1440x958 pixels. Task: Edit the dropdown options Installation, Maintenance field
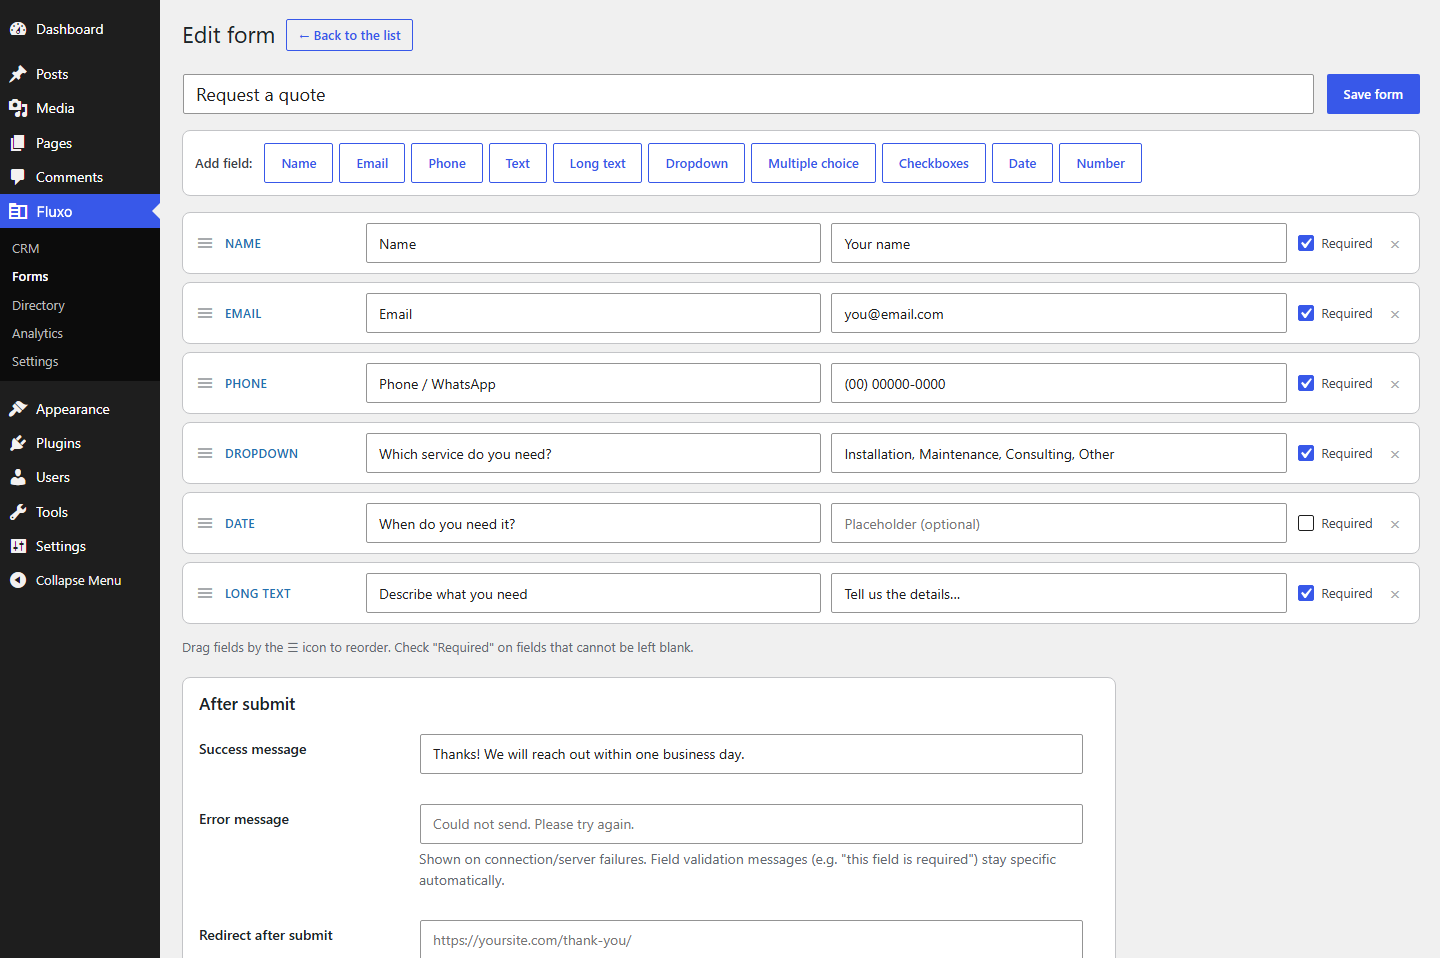tap(1058, 453)
